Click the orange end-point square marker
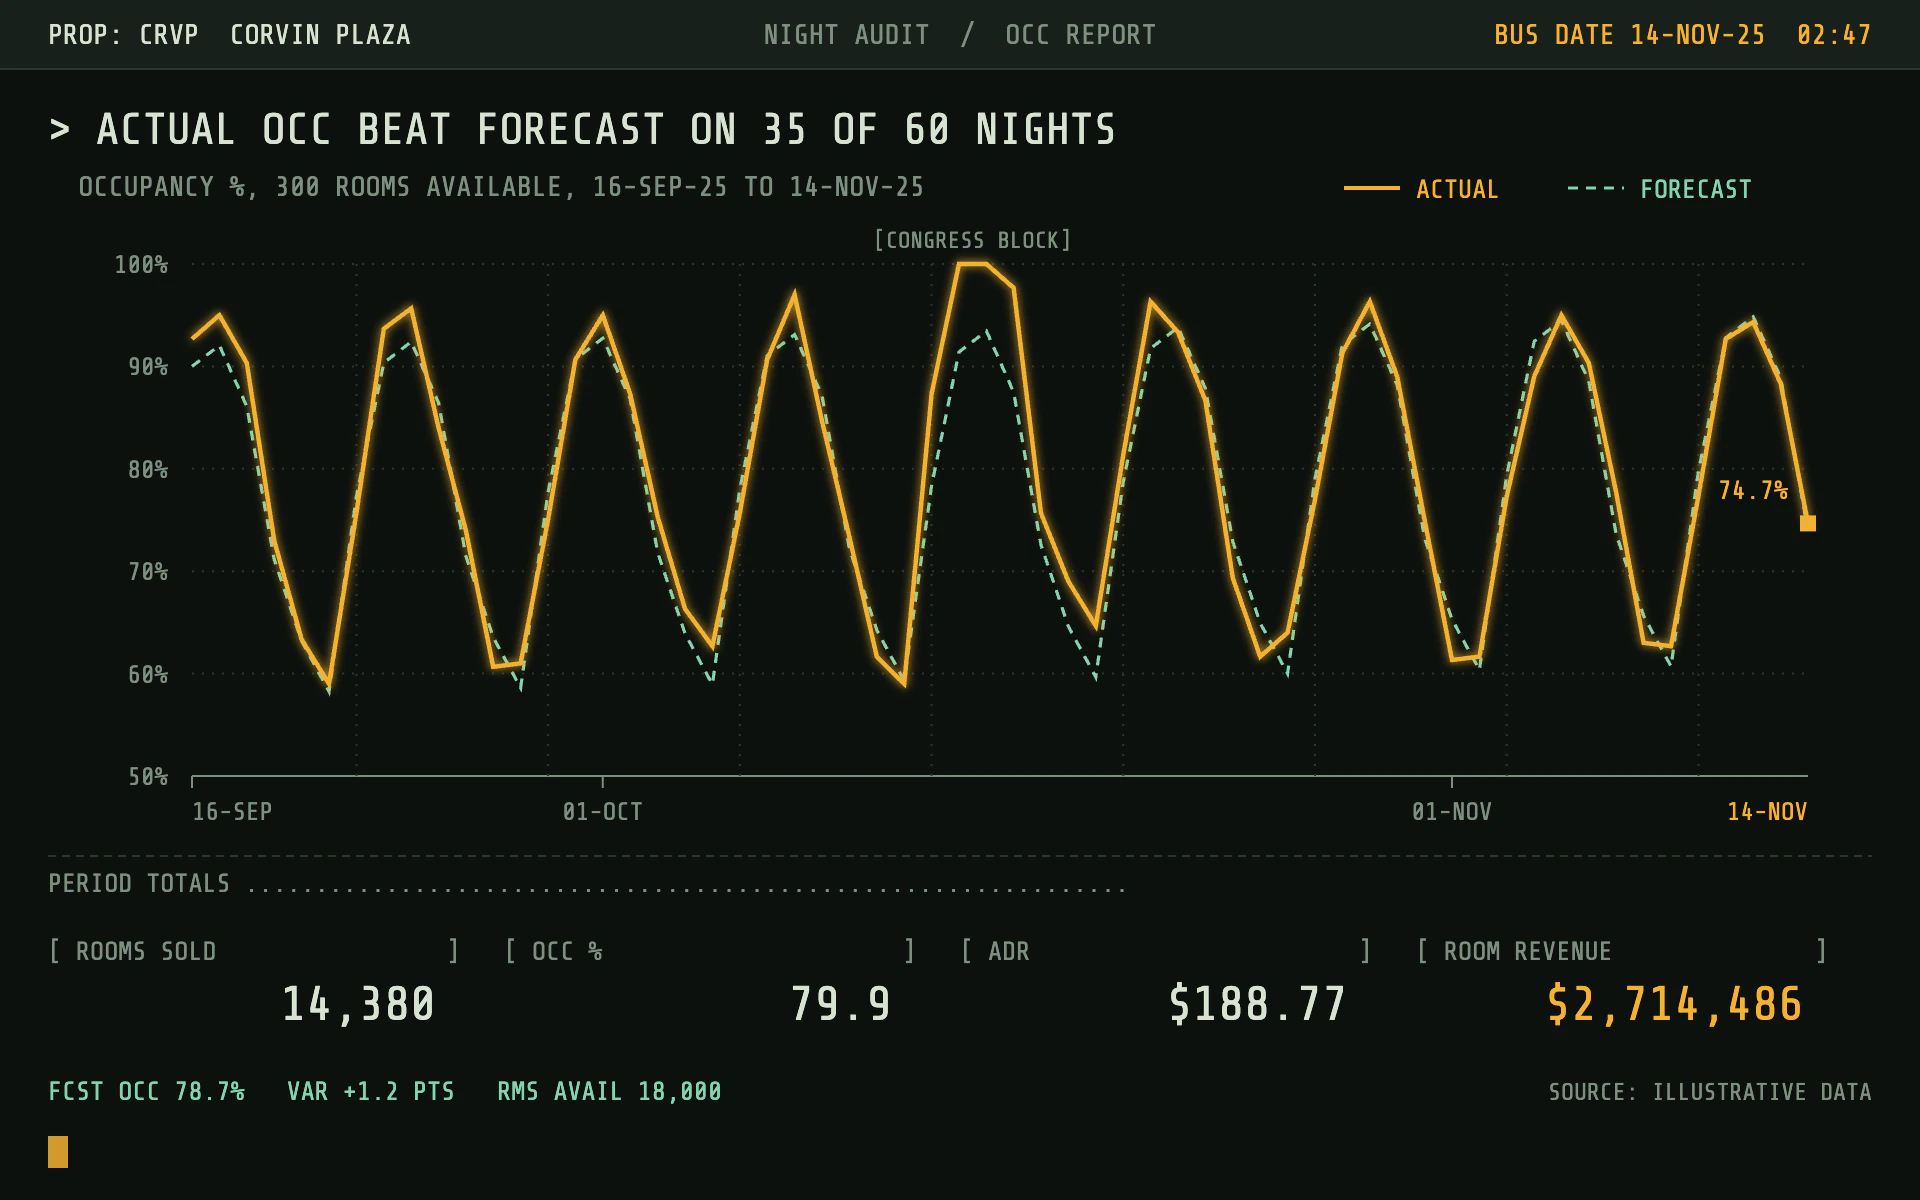The height and width of the screenshot is (1200, 1920). [1808, 523]
